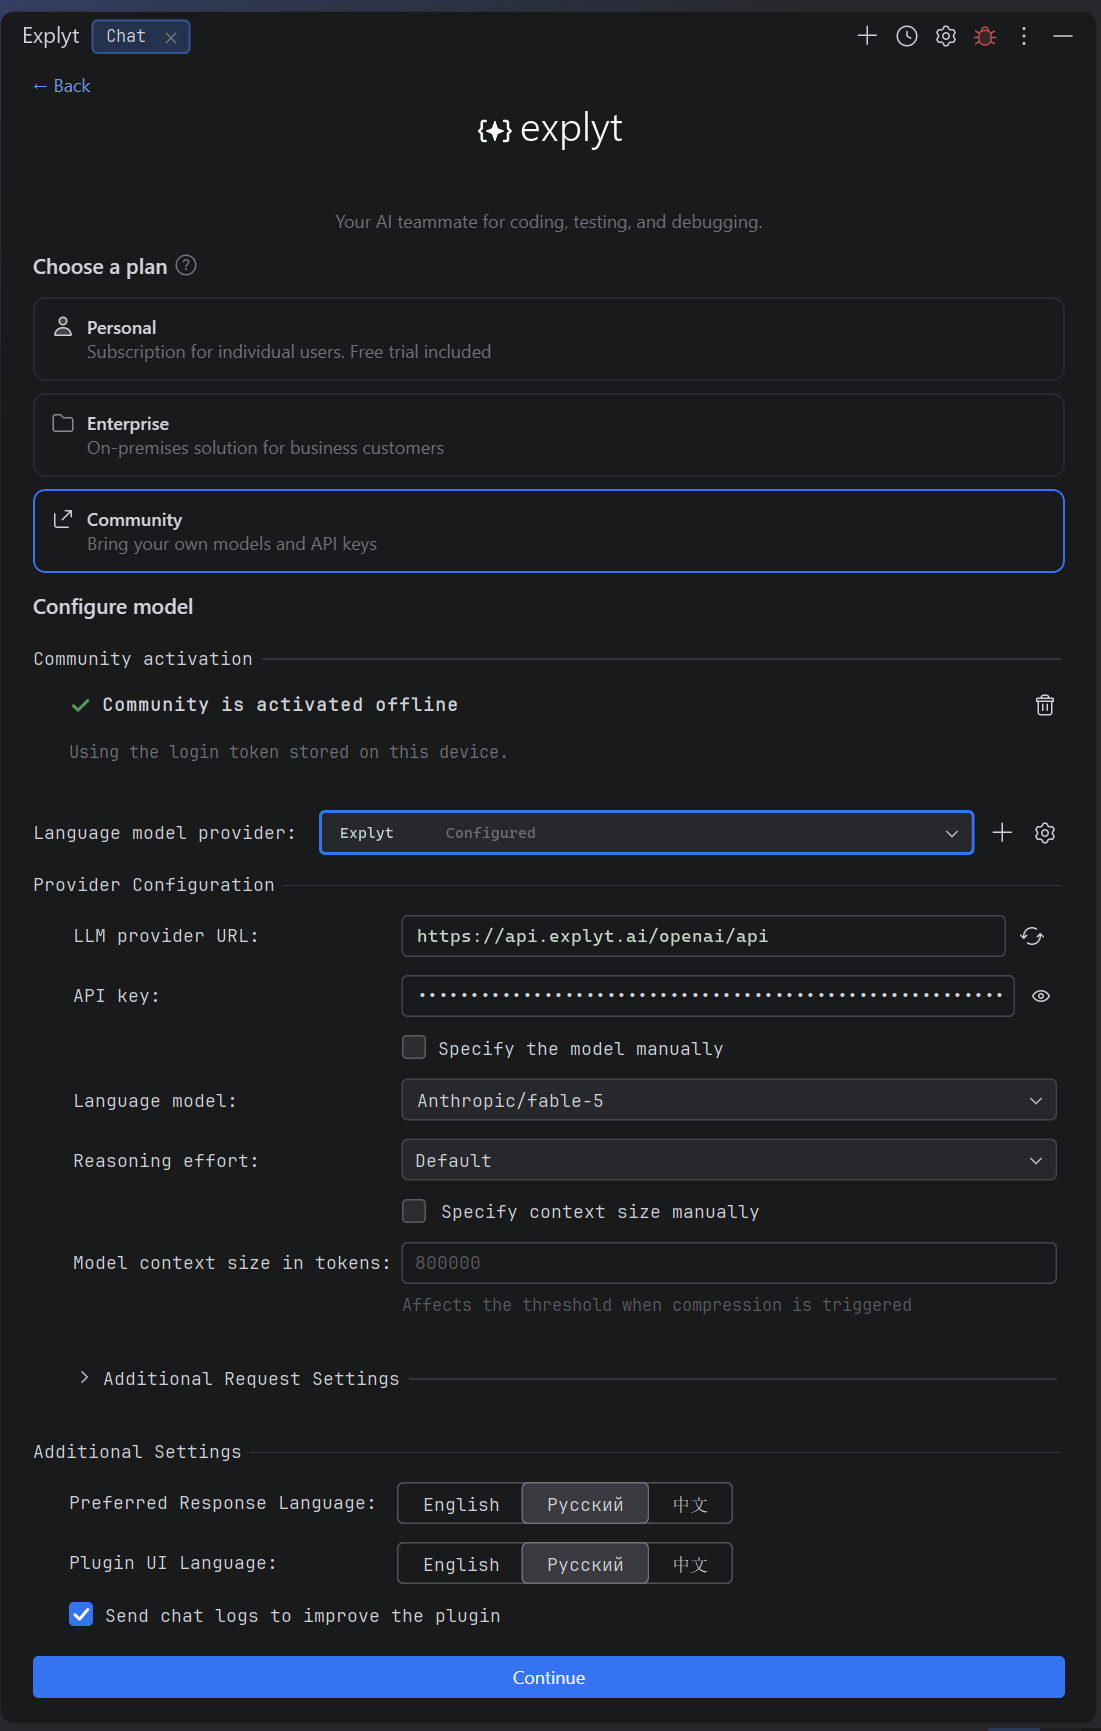1101x1731 pixels.
Task: Select the Enterprise plan card
Action: tap(549, 435)
